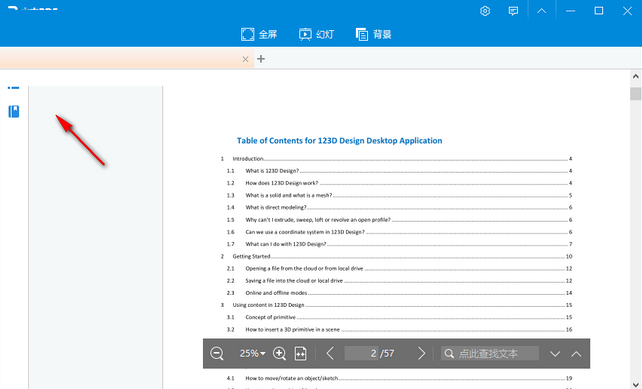Open the feedback message icon
This screenshot has width=642, height=389.
[x=513, y=11]
